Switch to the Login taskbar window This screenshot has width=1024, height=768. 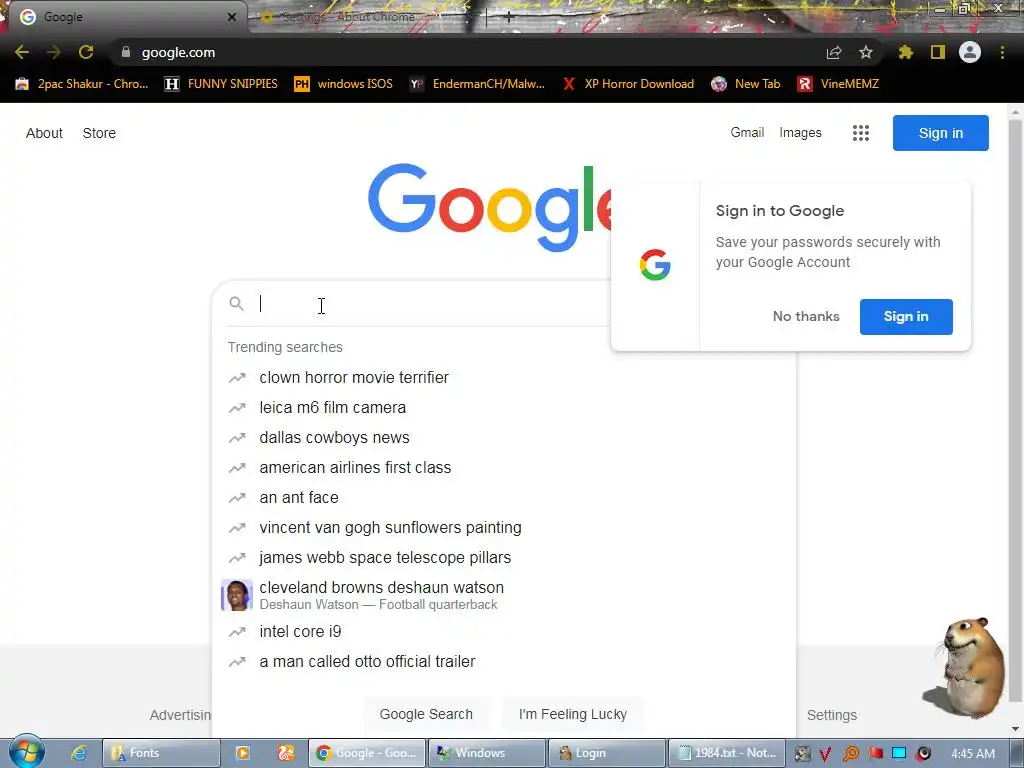pos(607,753)
